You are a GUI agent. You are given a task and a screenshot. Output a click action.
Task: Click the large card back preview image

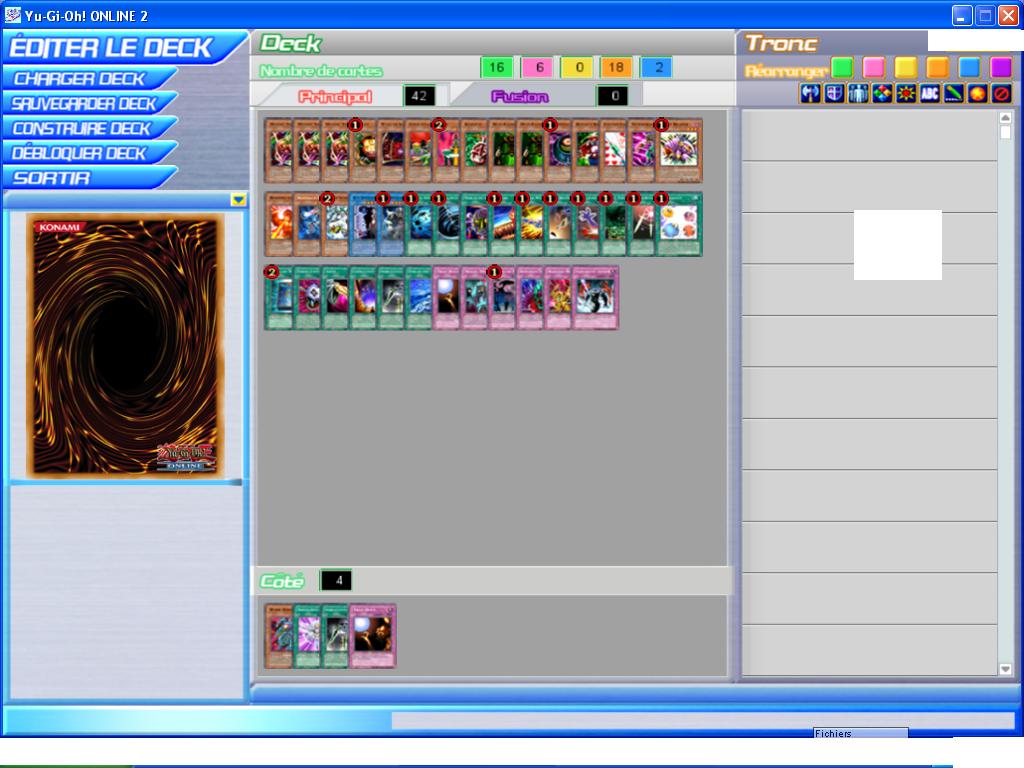pyautogui.click(x=125, y=345)
